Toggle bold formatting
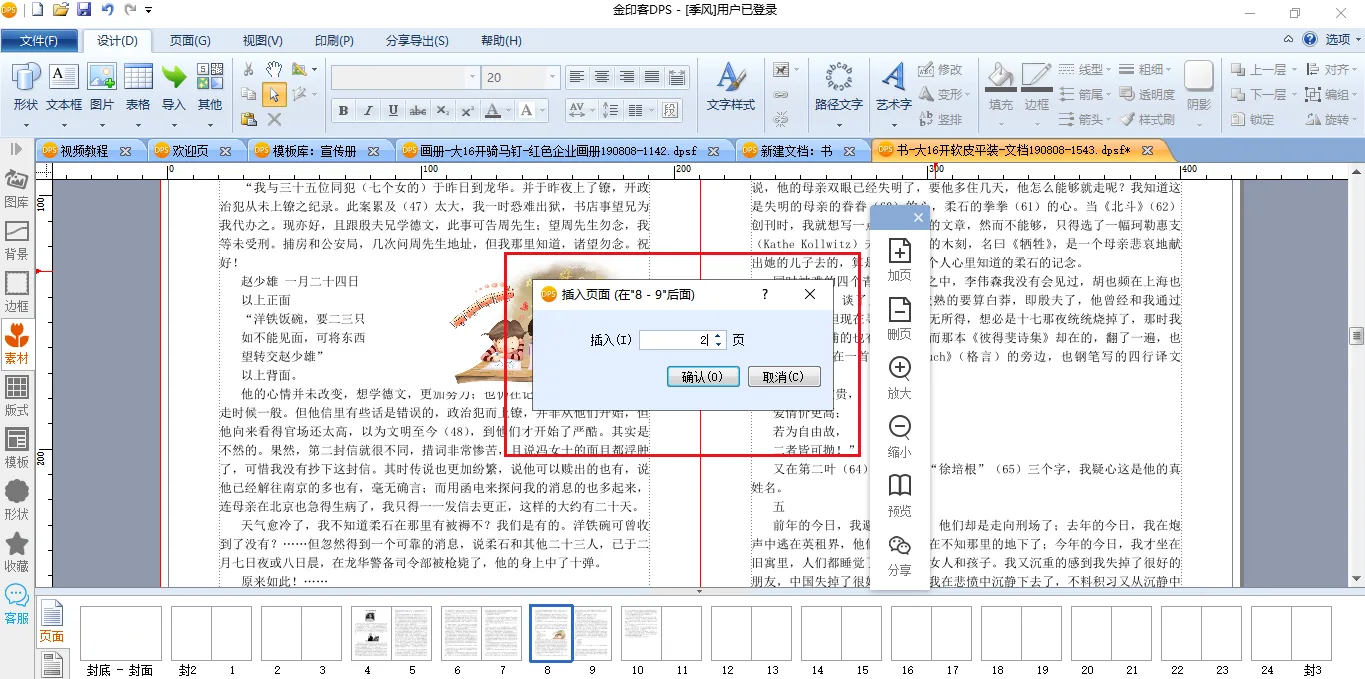The height and width of the screenshot is (679, 1365). click(x=343, y=111)
